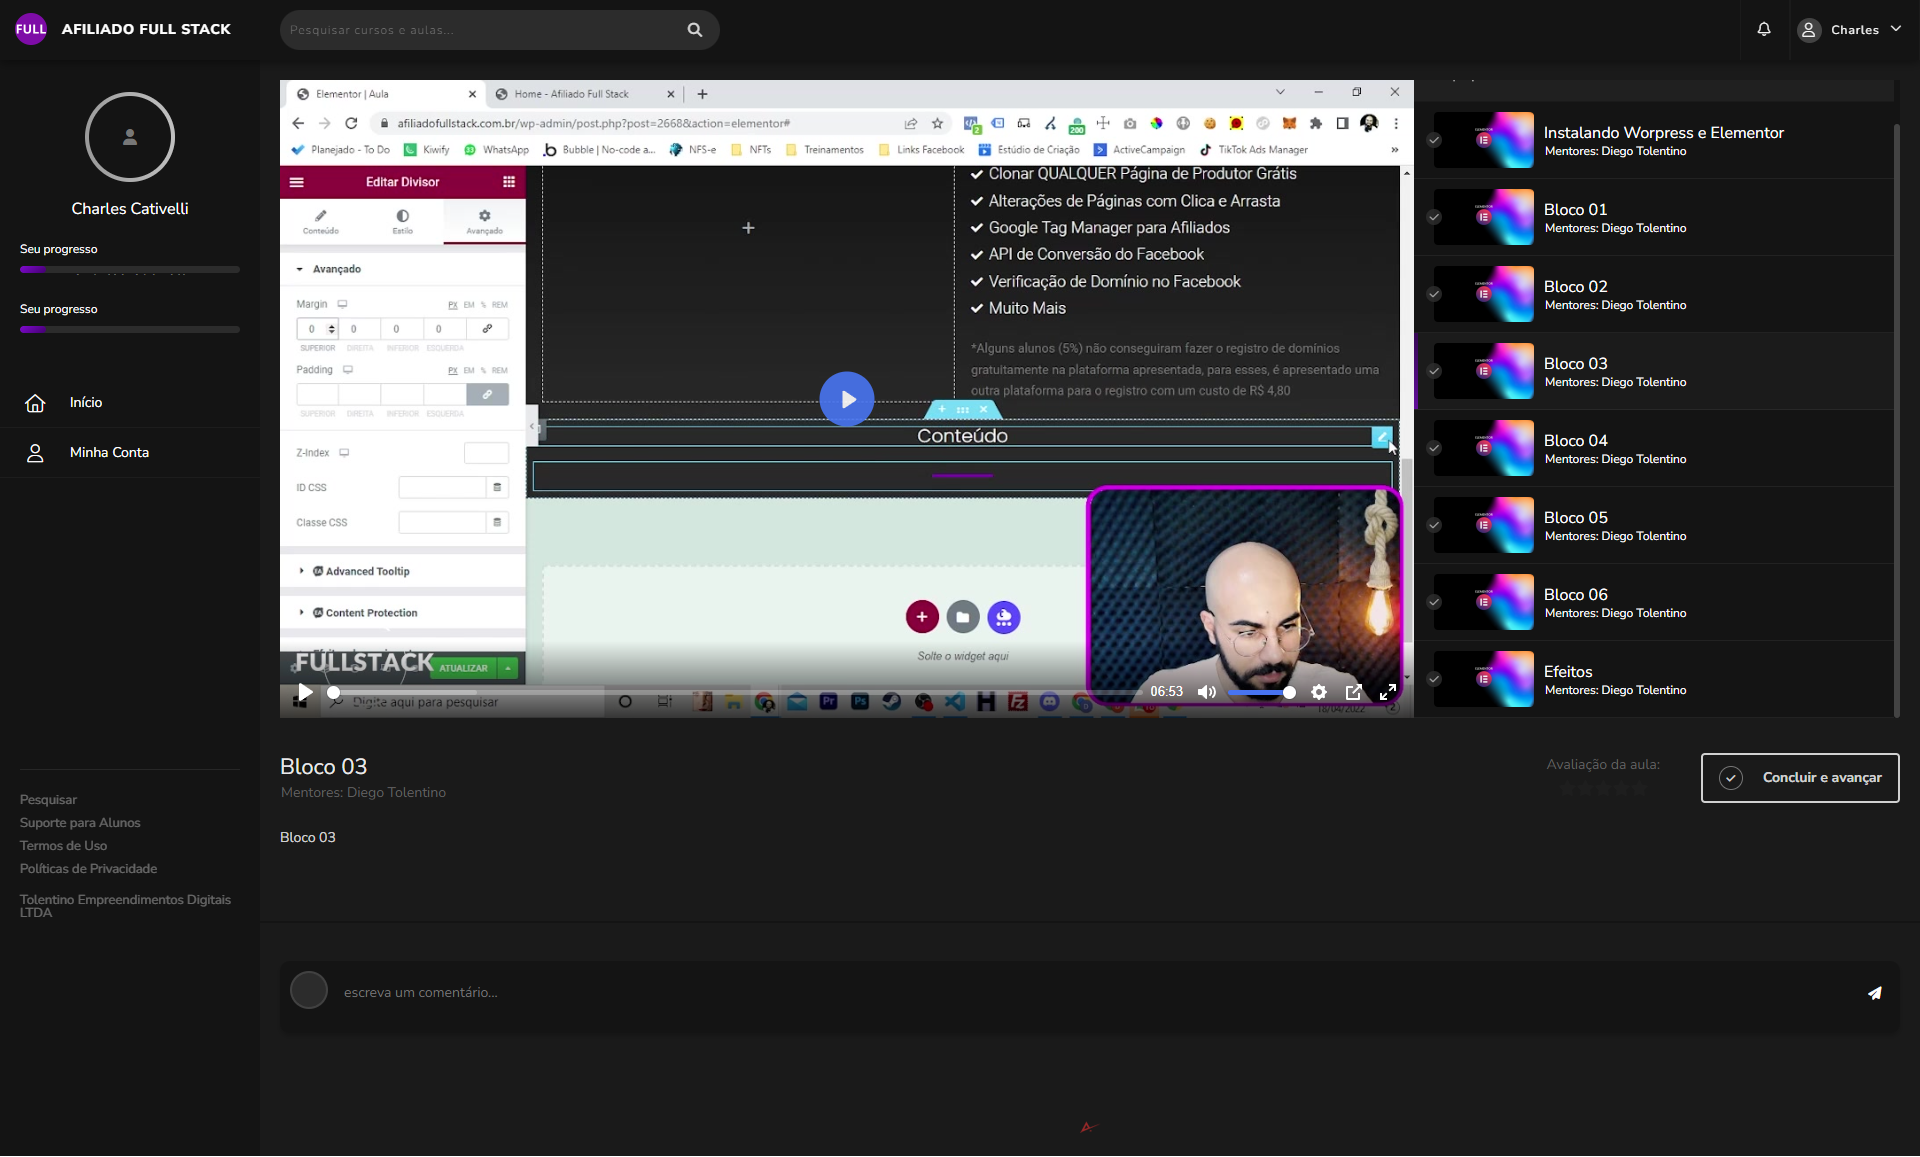The image size is (1920, 1157).
Task: Click the Concluir e avançar button
Action: (1799, 778)
